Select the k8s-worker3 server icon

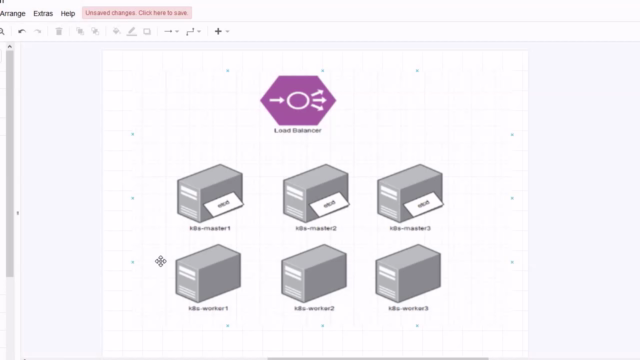(x=408, y=273)
